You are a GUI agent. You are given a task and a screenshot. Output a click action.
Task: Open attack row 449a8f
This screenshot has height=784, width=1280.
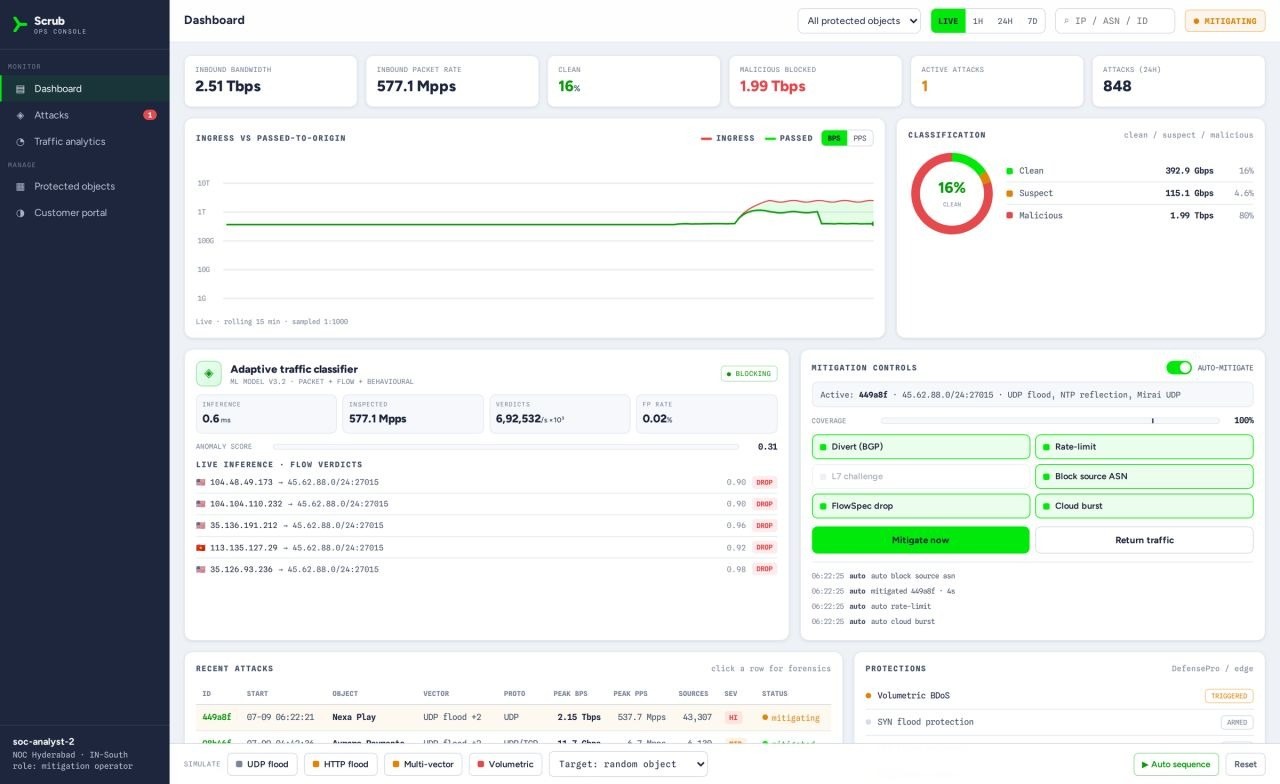pyautogui.click(x=514, y=718)
